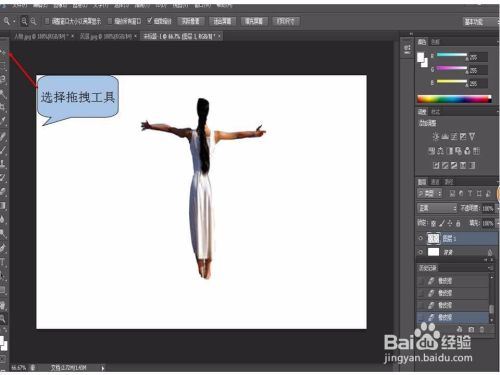Add a Levels adjustment
500x375 pixels.
coord(445,136)
